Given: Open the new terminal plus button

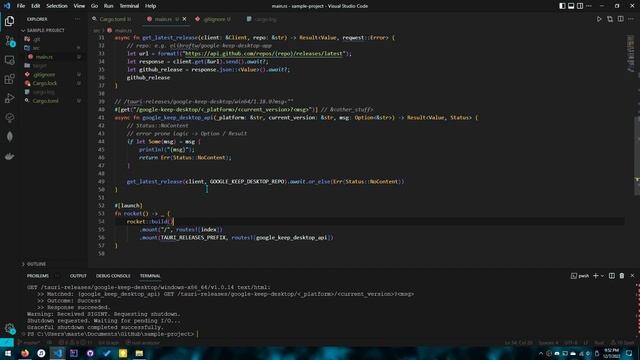Looking at the screenshot, I should click(596, 276).
